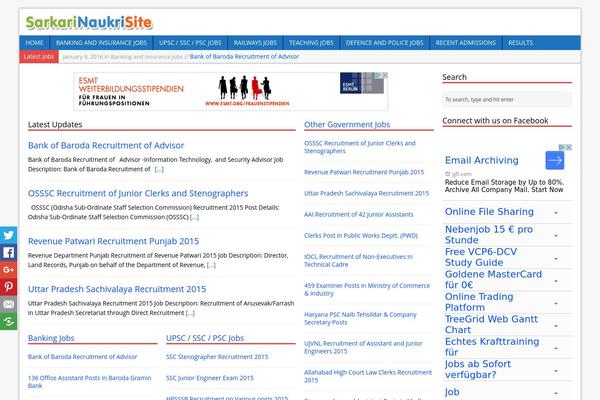The height and width of the screenshot is (400, 600).
Task: Open ad link Jobs ab Sofort verfügbar?
Action: 478,369
